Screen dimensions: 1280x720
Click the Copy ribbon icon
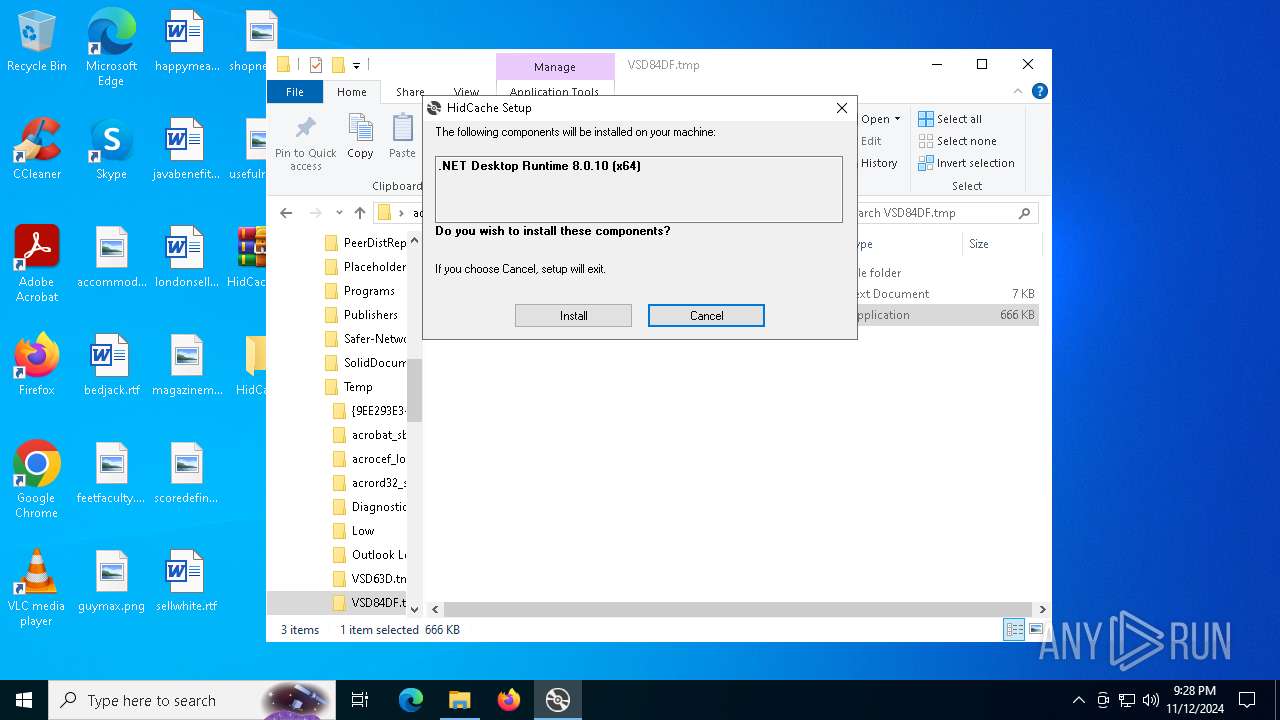pos(360,136)
